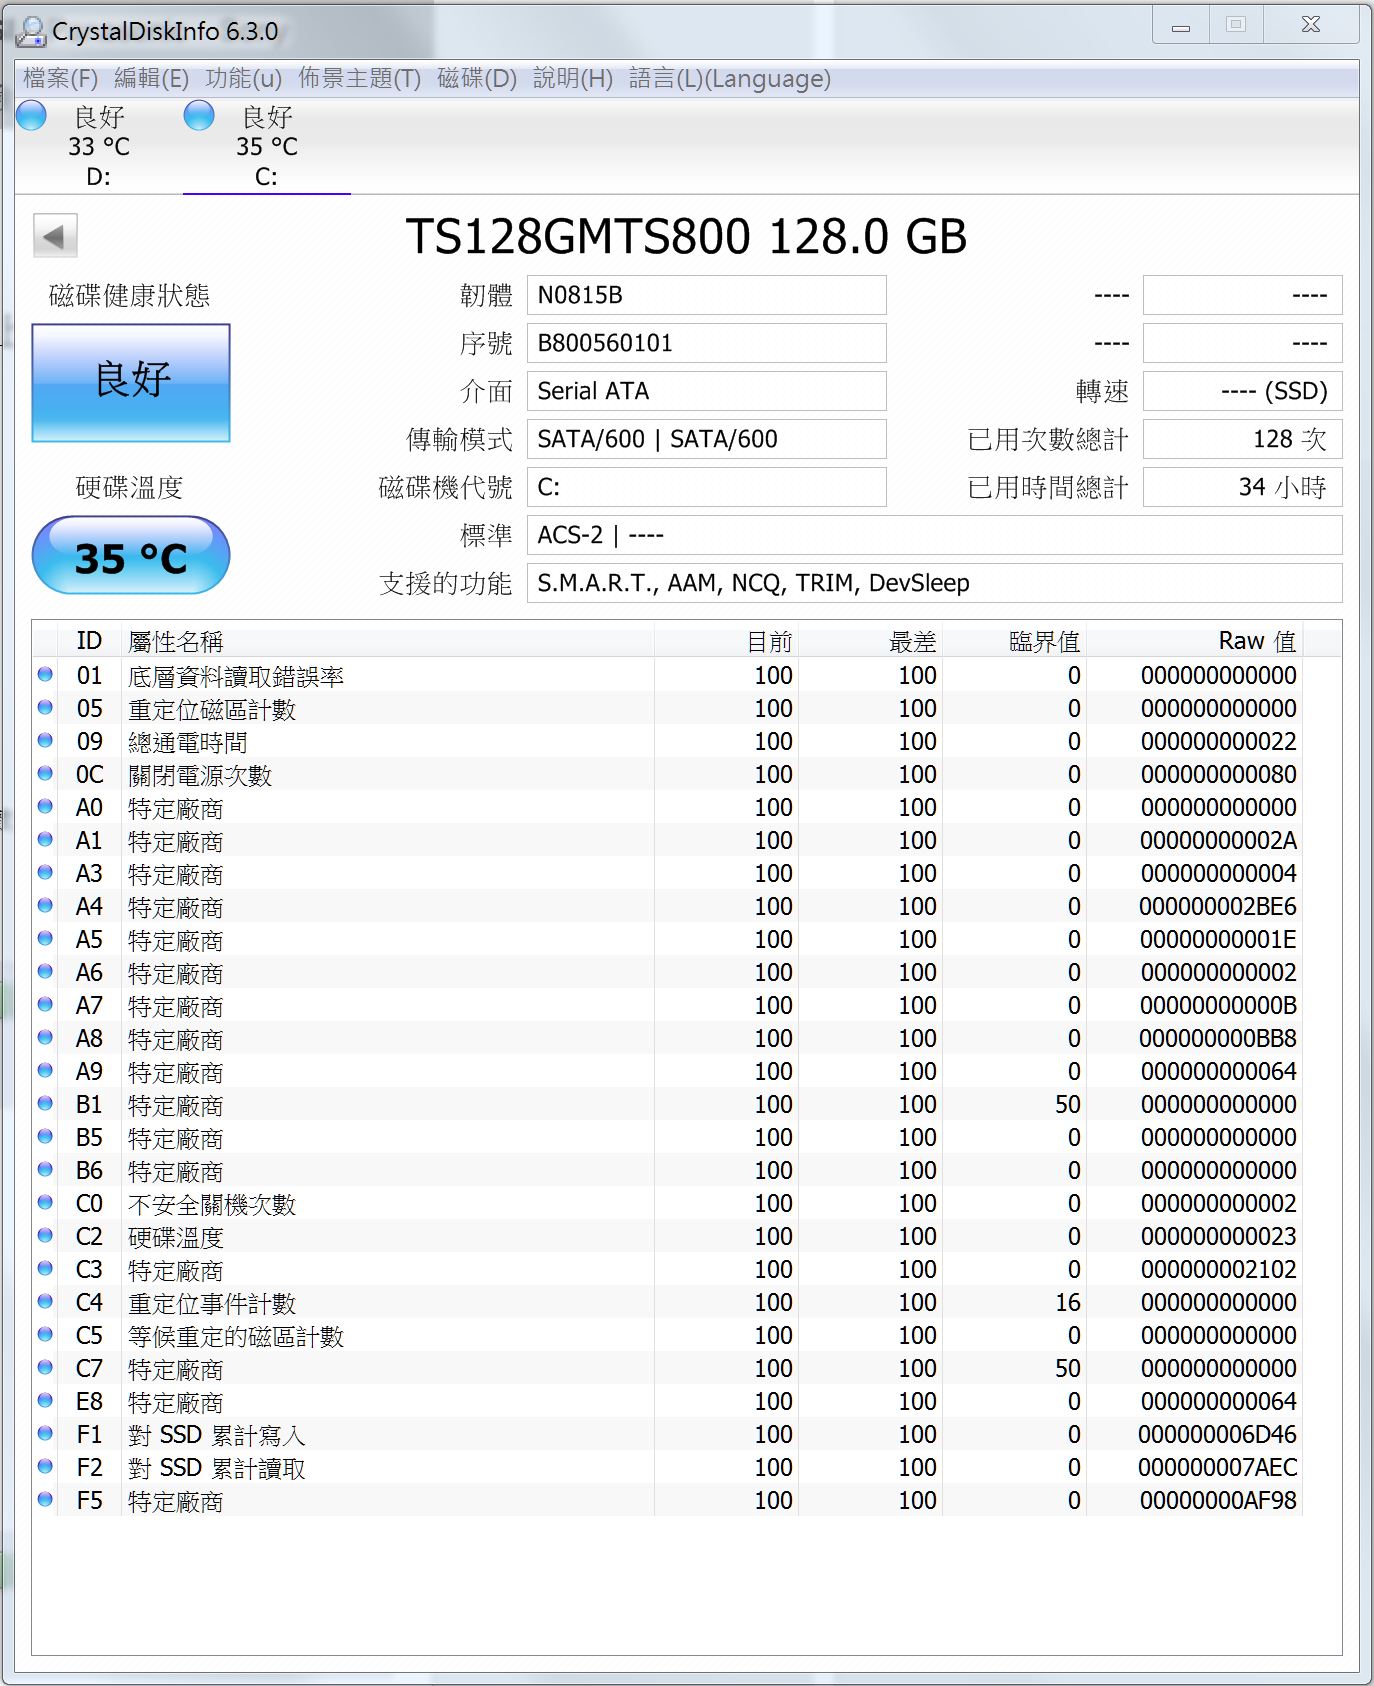Select the 重定位事件計數 row

[x=668, y=1302]
